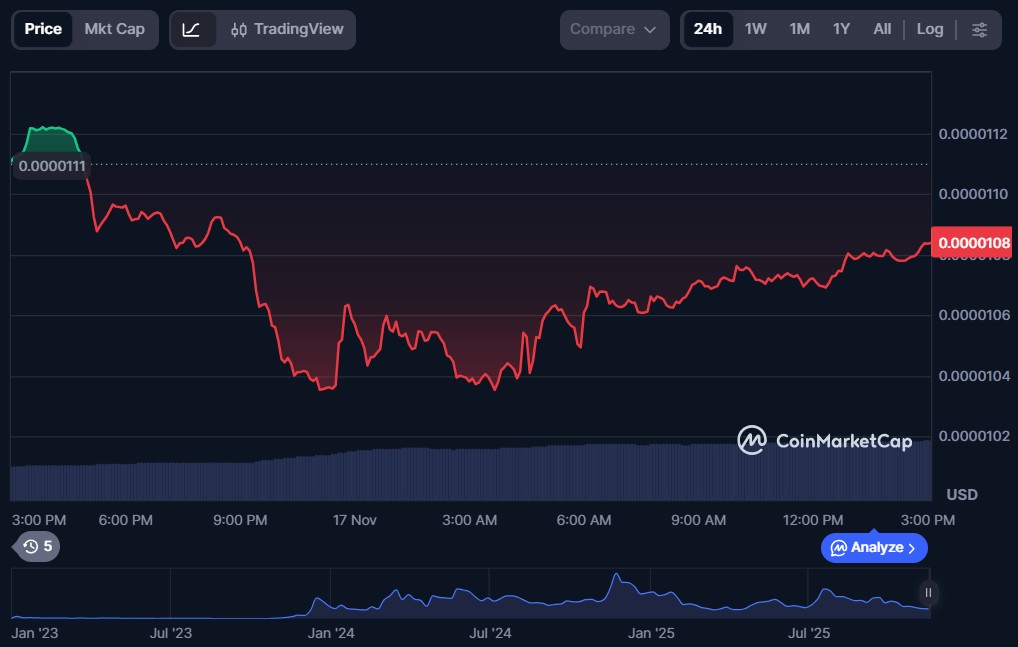Select the 1W time range

click(x=756, y=29)
